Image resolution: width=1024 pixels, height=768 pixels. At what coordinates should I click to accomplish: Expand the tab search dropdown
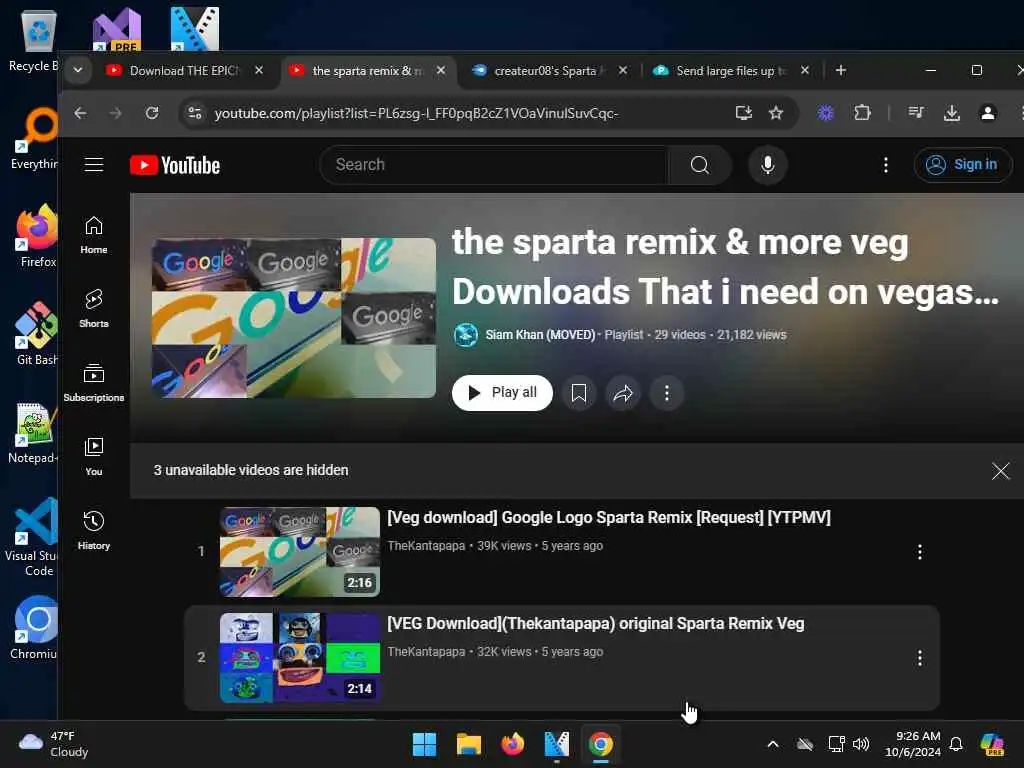(78, 70)
